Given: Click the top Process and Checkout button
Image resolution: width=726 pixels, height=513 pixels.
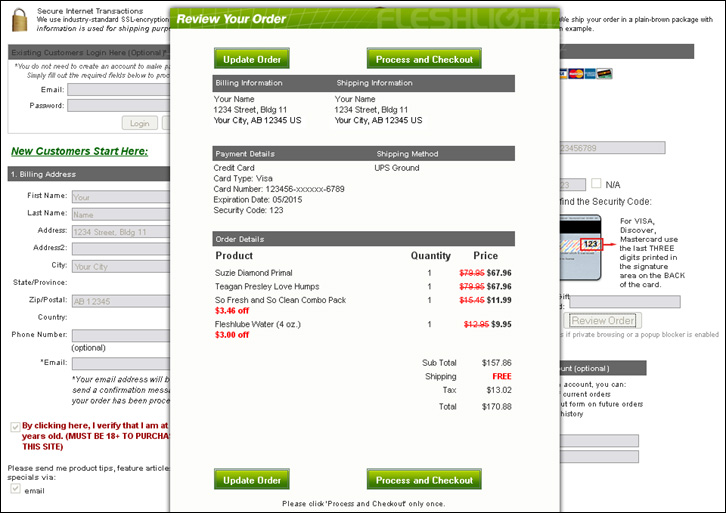Looking at the screenshot, I should [x=424, y=59].
